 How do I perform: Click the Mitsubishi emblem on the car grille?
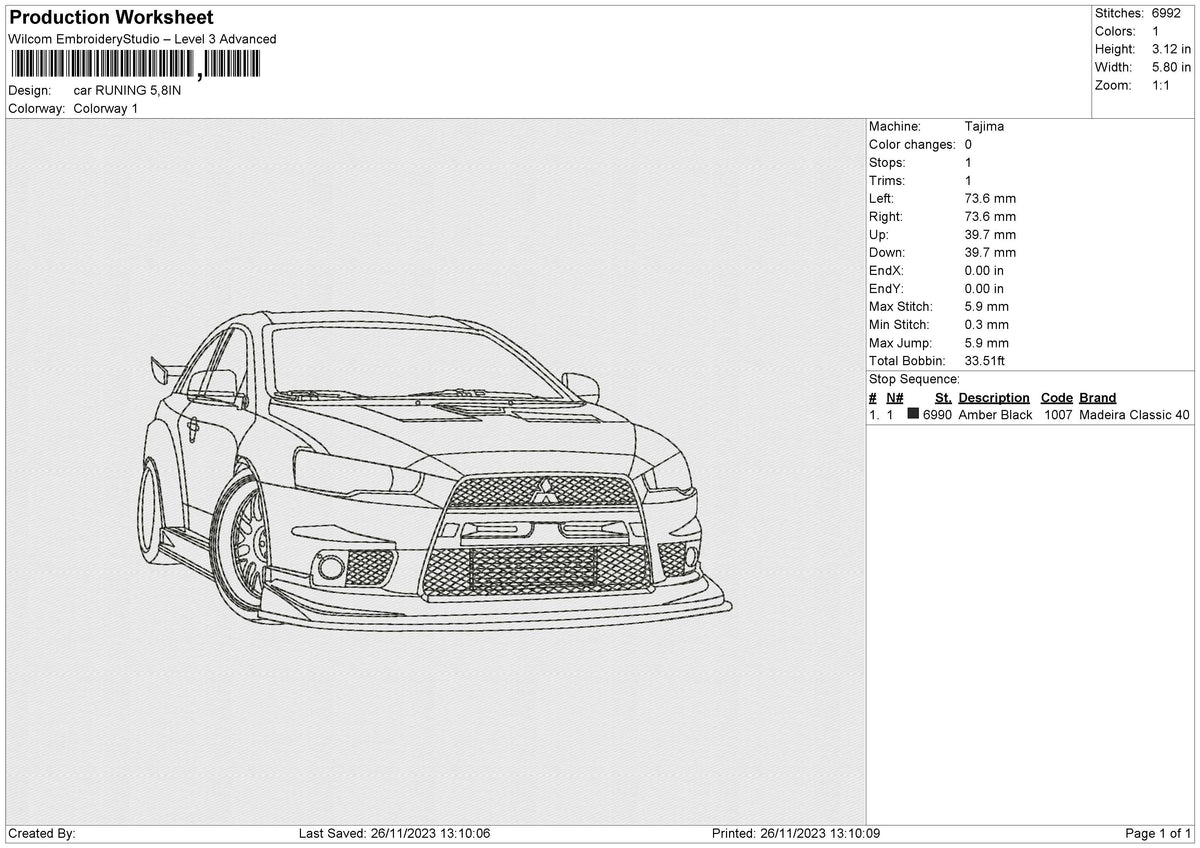click(x=545, y=491)
